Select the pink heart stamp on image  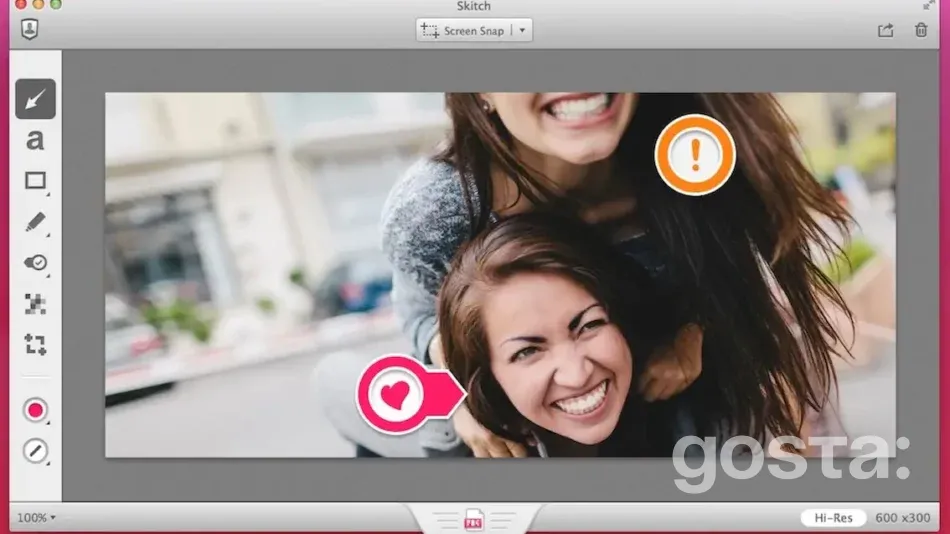click(x=396, y=395)
